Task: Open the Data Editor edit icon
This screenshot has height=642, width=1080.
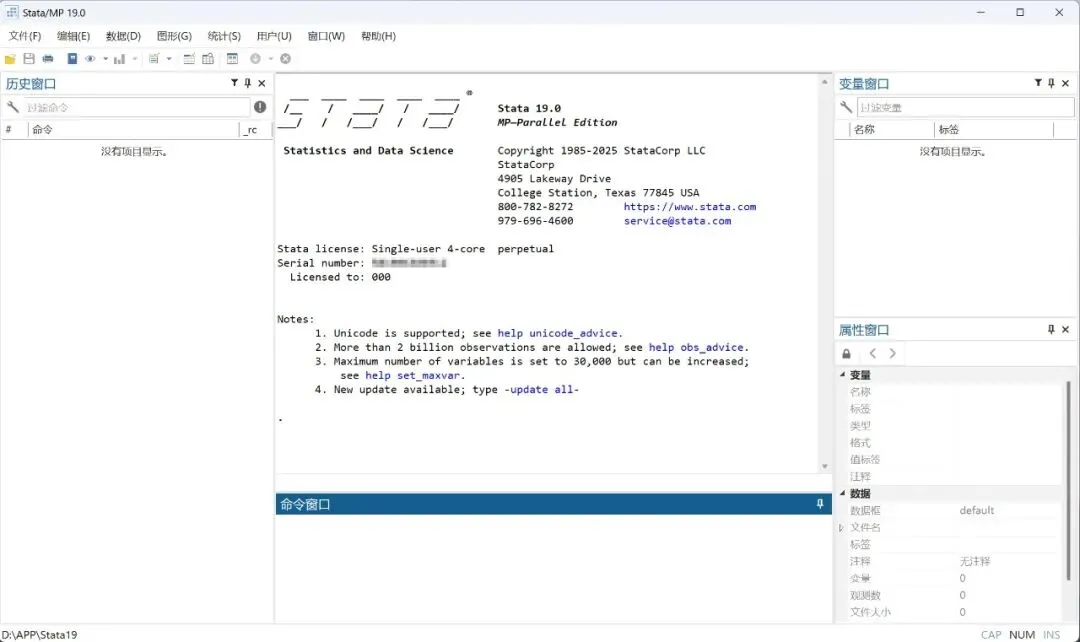Action: click(x=189, y=59)
